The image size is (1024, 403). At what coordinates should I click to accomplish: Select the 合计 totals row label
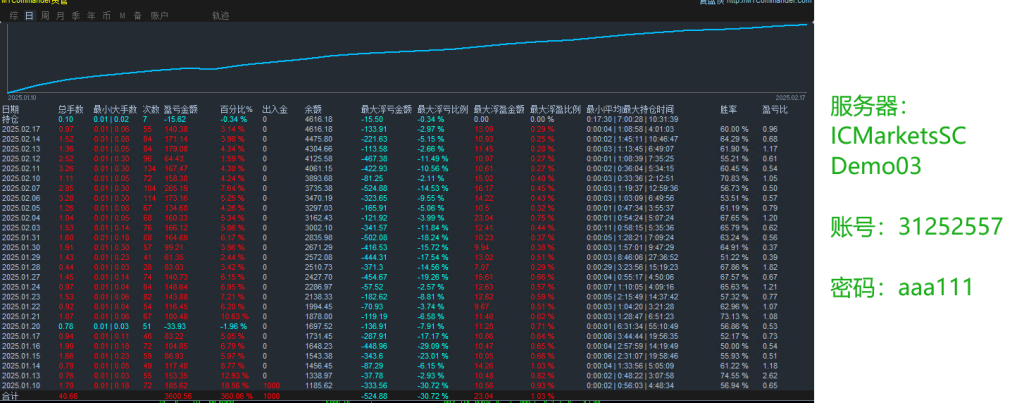pyautogui.click(x=10, y=396)
